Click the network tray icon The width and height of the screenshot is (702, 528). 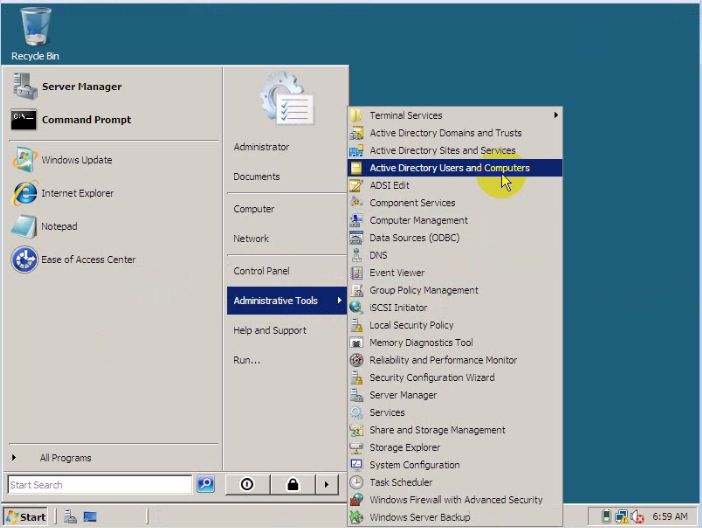coord(621,517)
